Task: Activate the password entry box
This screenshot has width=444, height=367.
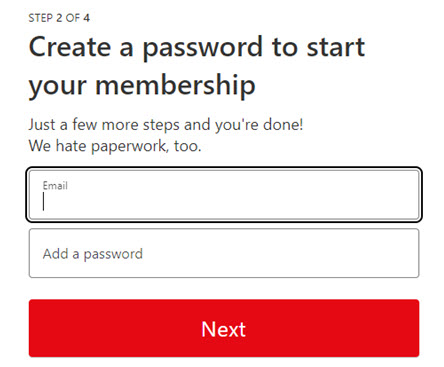Action: click(x=224, y=253)
